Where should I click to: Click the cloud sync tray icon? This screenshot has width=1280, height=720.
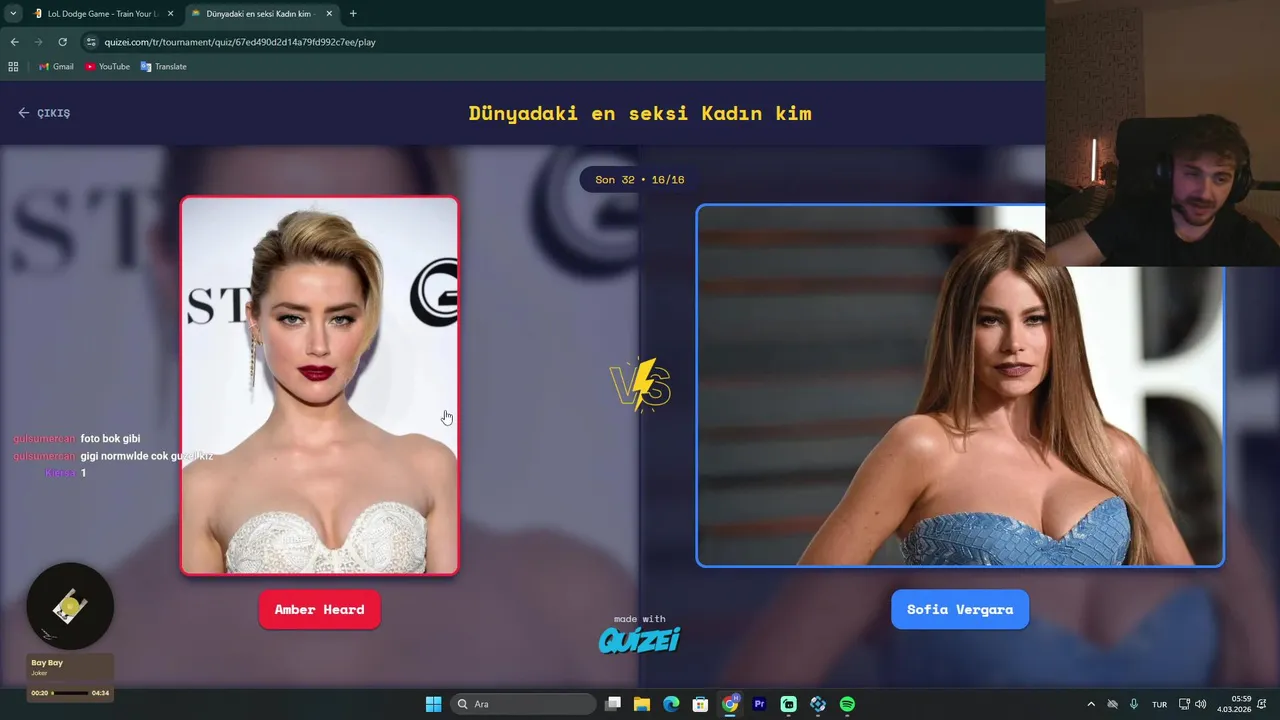pos(1112,704)
